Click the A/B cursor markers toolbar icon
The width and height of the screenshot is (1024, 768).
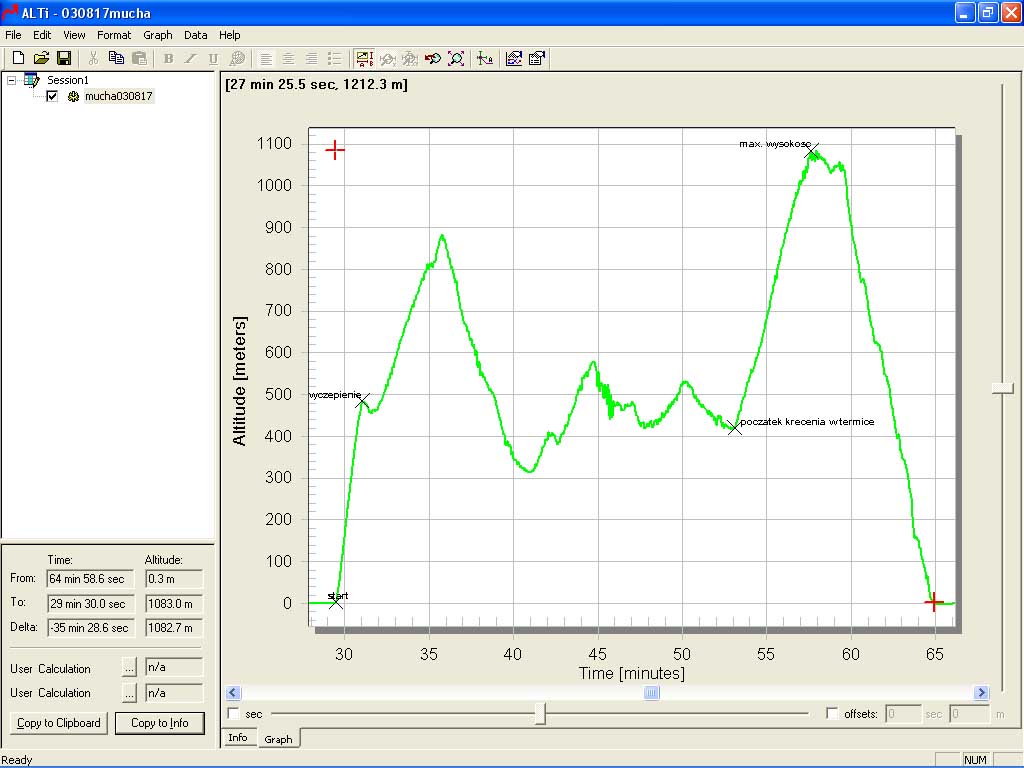tap(363, 59)
